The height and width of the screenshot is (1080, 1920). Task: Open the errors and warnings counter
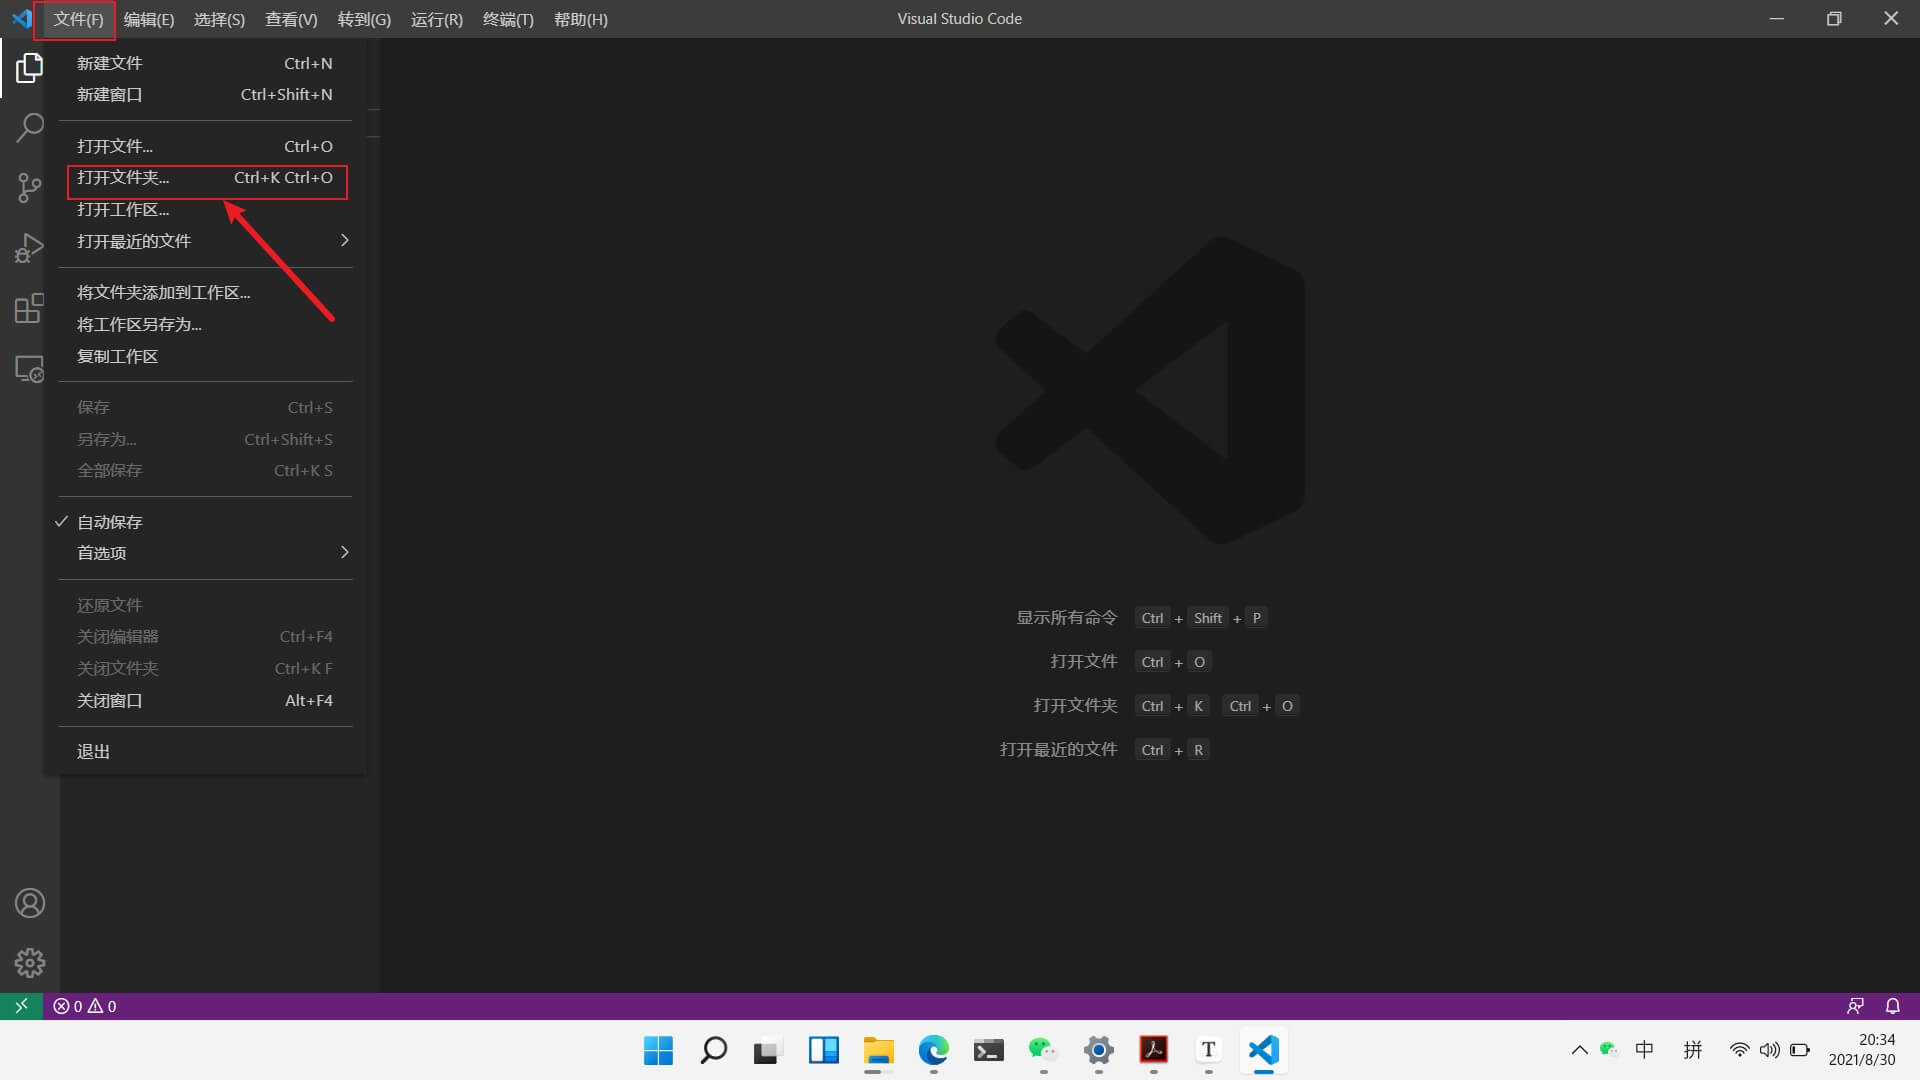pos(85,1006)
